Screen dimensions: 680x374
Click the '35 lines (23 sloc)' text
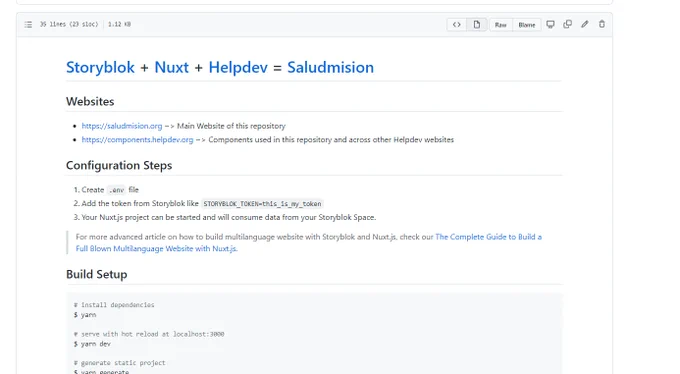[69, 24]
